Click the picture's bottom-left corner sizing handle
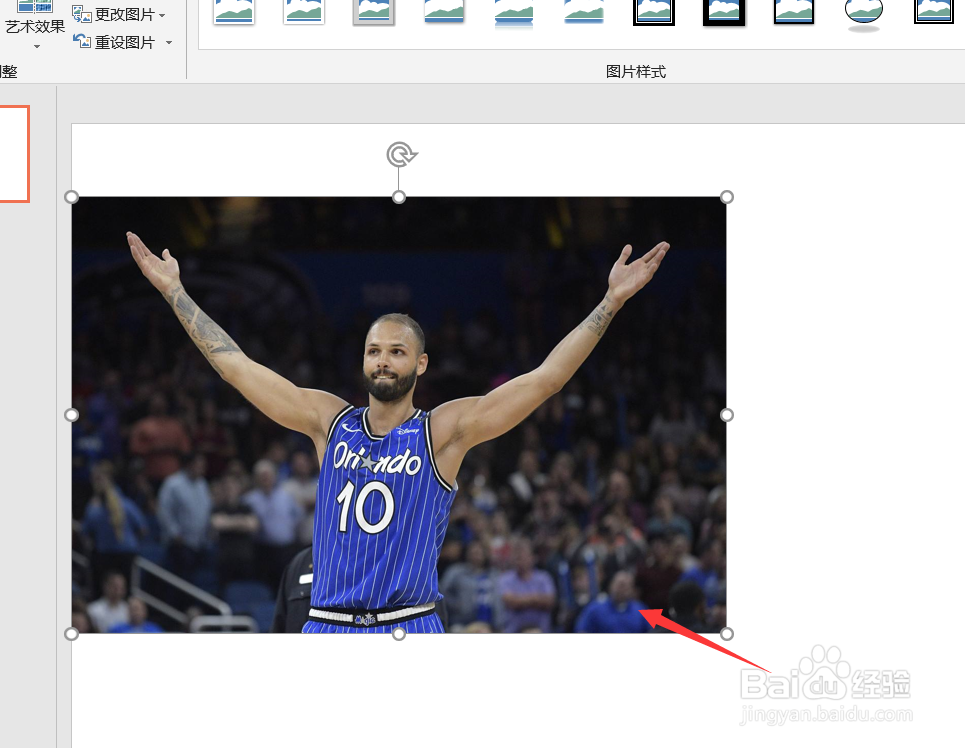This screenshot has height=748, width=965. tap(71, 633)
